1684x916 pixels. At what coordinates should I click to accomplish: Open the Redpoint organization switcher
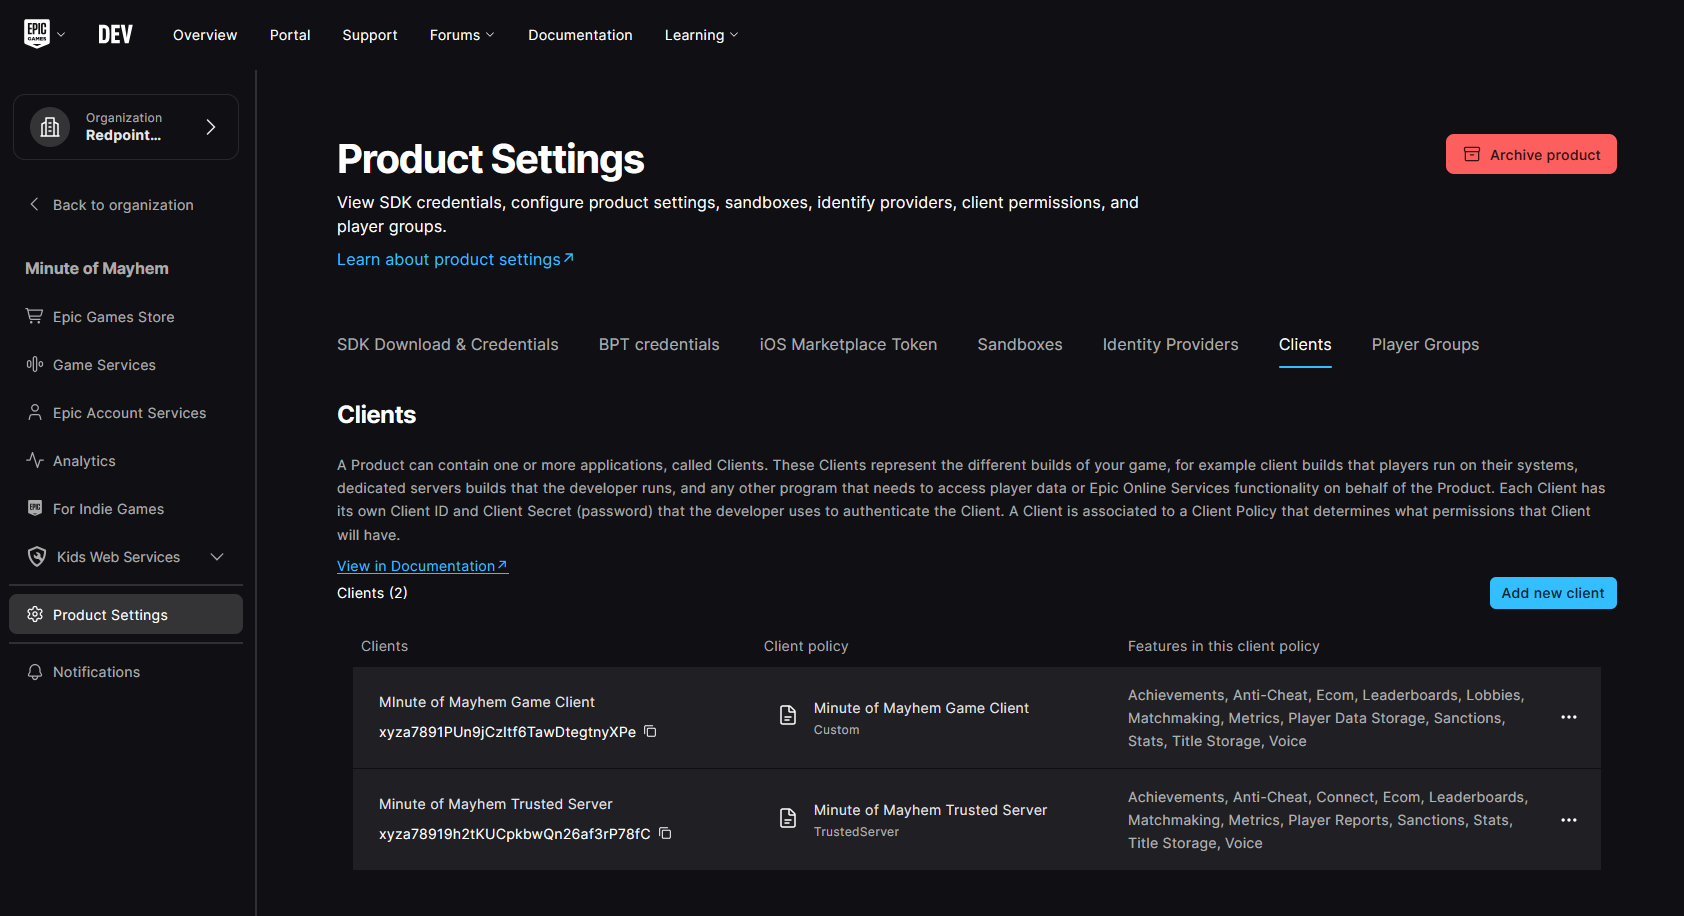125,126
